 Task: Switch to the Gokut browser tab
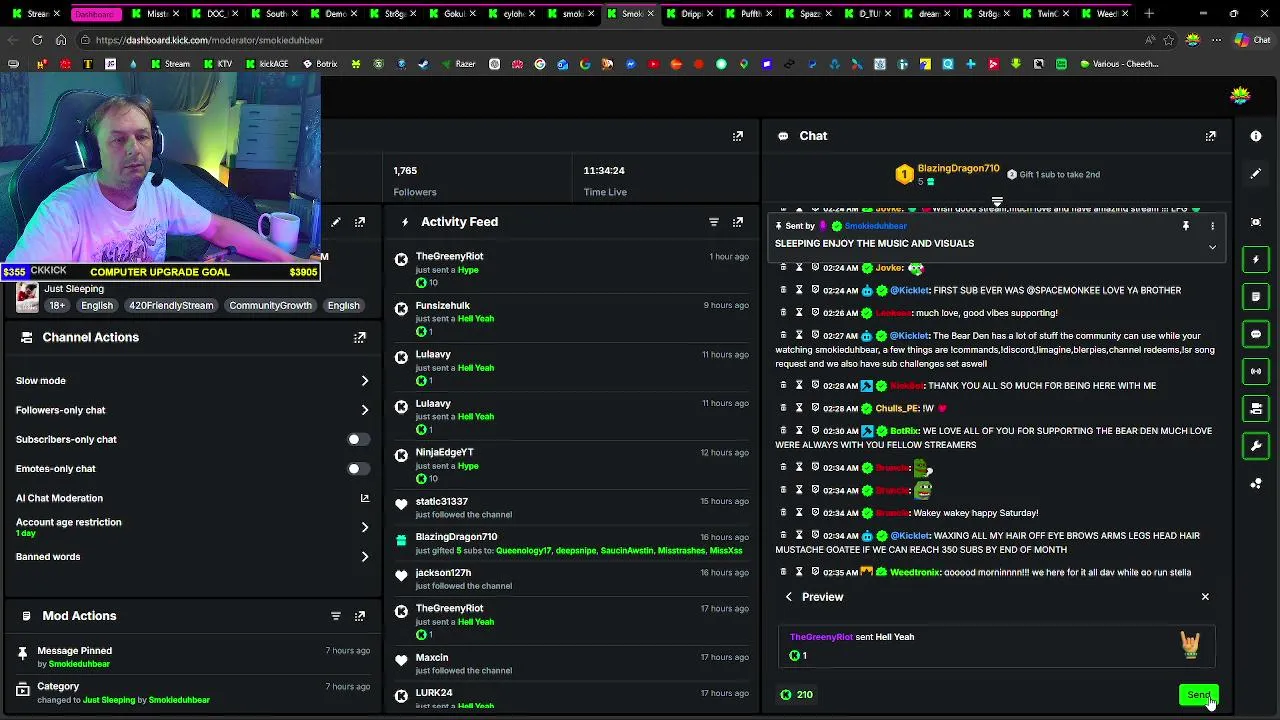coord(453,14)
